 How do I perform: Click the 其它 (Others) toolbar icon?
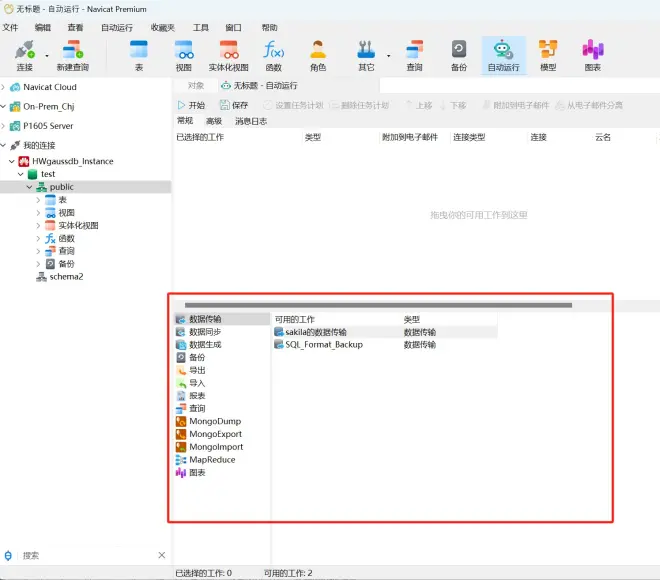366,55
